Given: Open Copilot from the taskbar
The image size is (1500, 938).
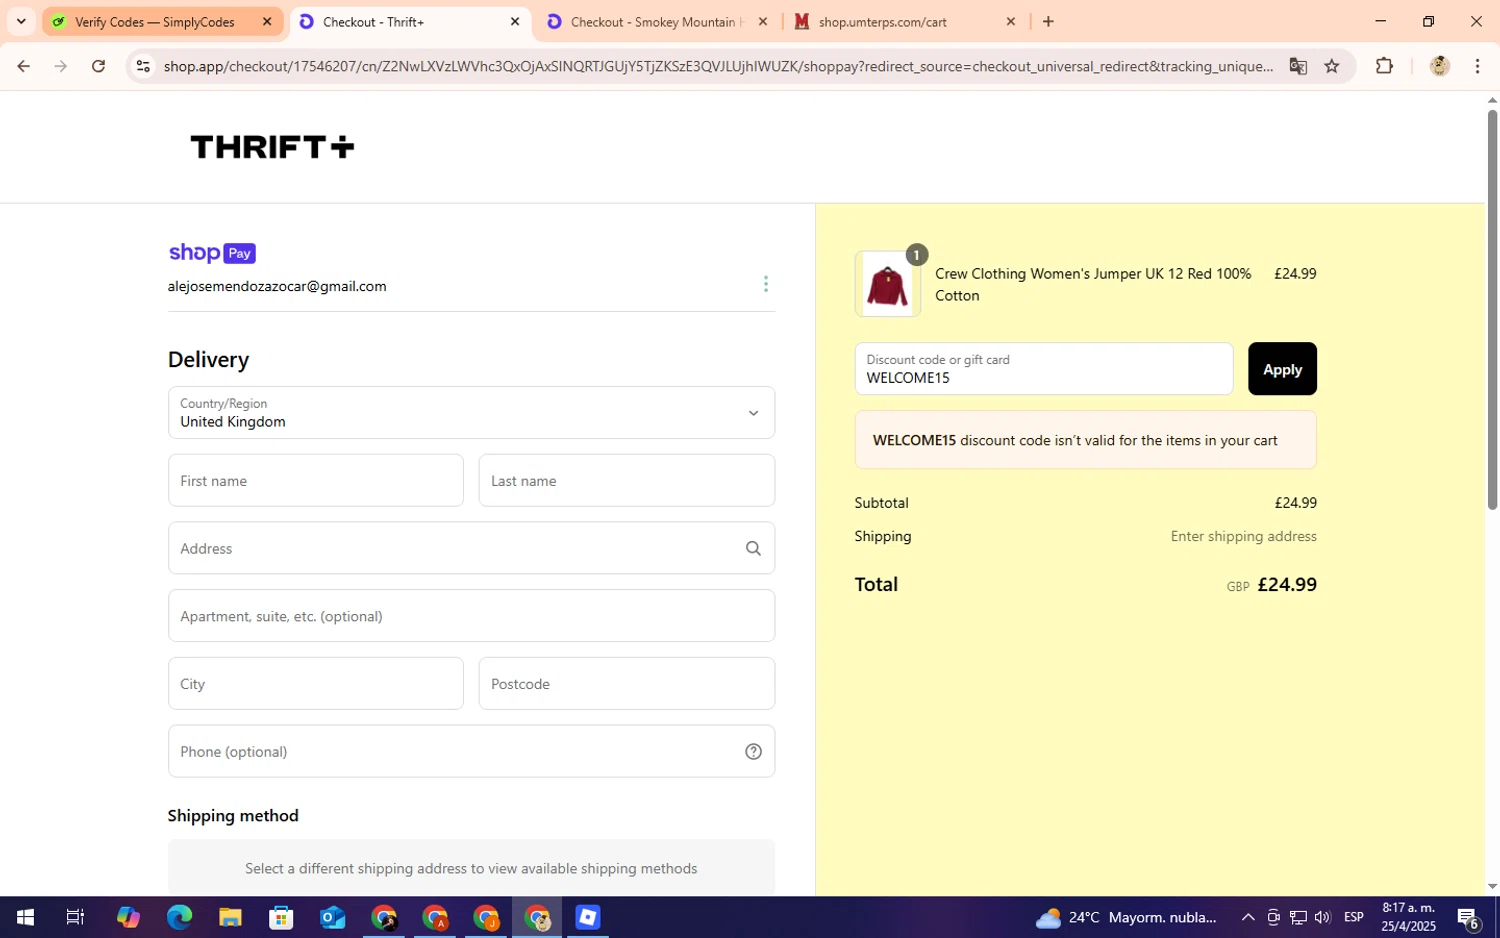Looking at the screenshot, I should click(128, 917).
